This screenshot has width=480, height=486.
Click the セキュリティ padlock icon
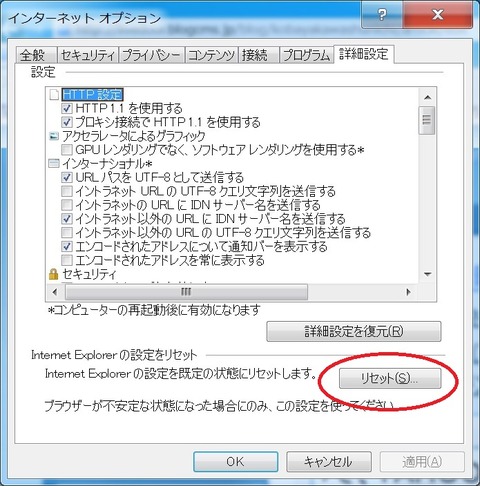53,274
